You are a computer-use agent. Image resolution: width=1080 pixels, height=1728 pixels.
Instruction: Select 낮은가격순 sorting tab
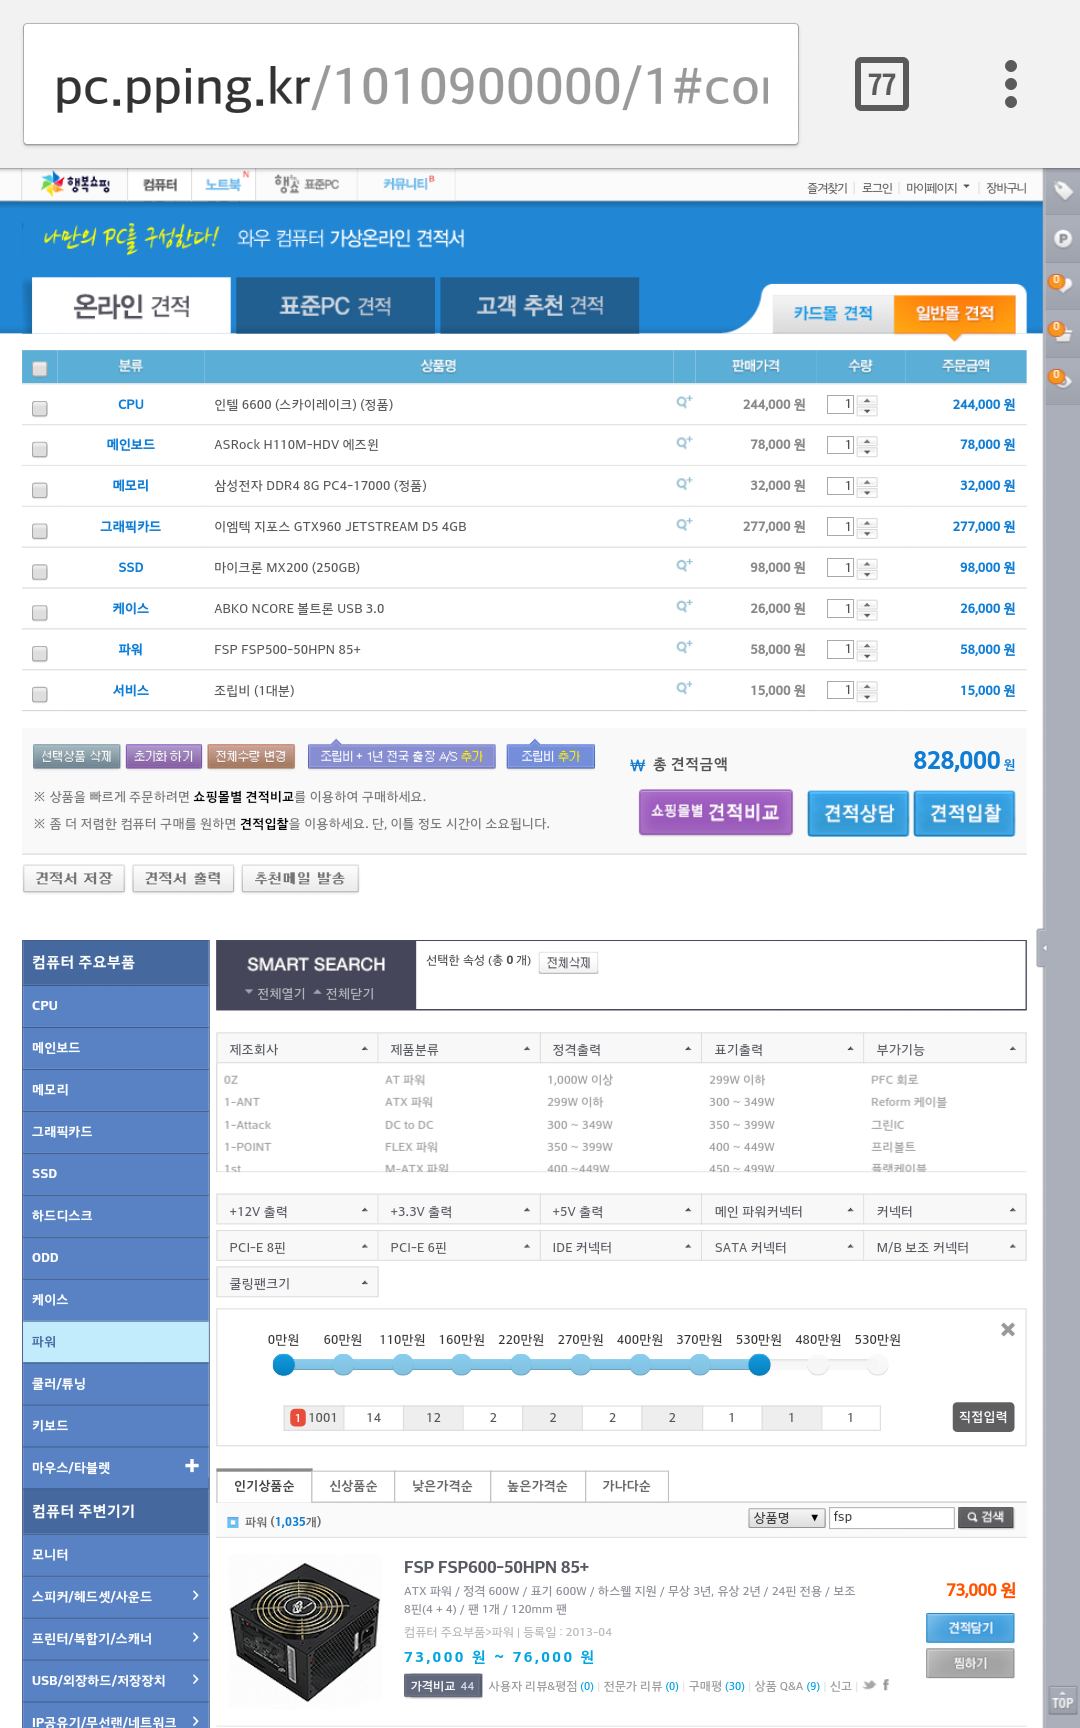pos(442,1486)
